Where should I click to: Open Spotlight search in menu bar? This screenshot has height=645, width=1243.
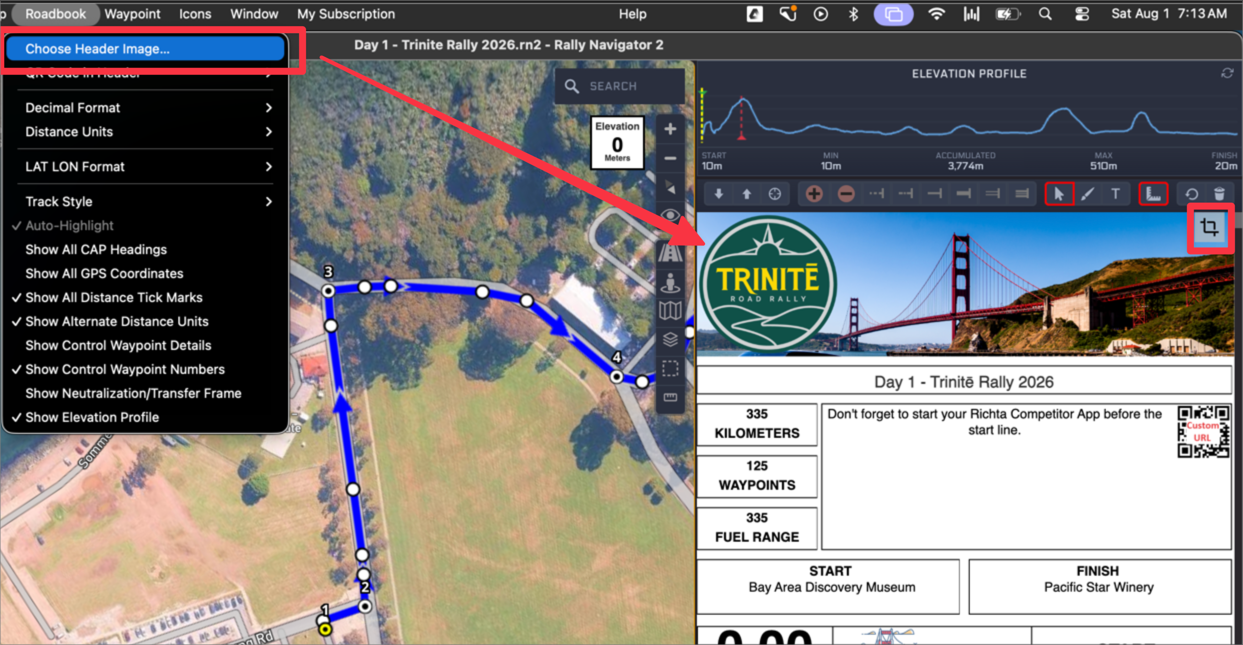click(x=1045, y=14)
